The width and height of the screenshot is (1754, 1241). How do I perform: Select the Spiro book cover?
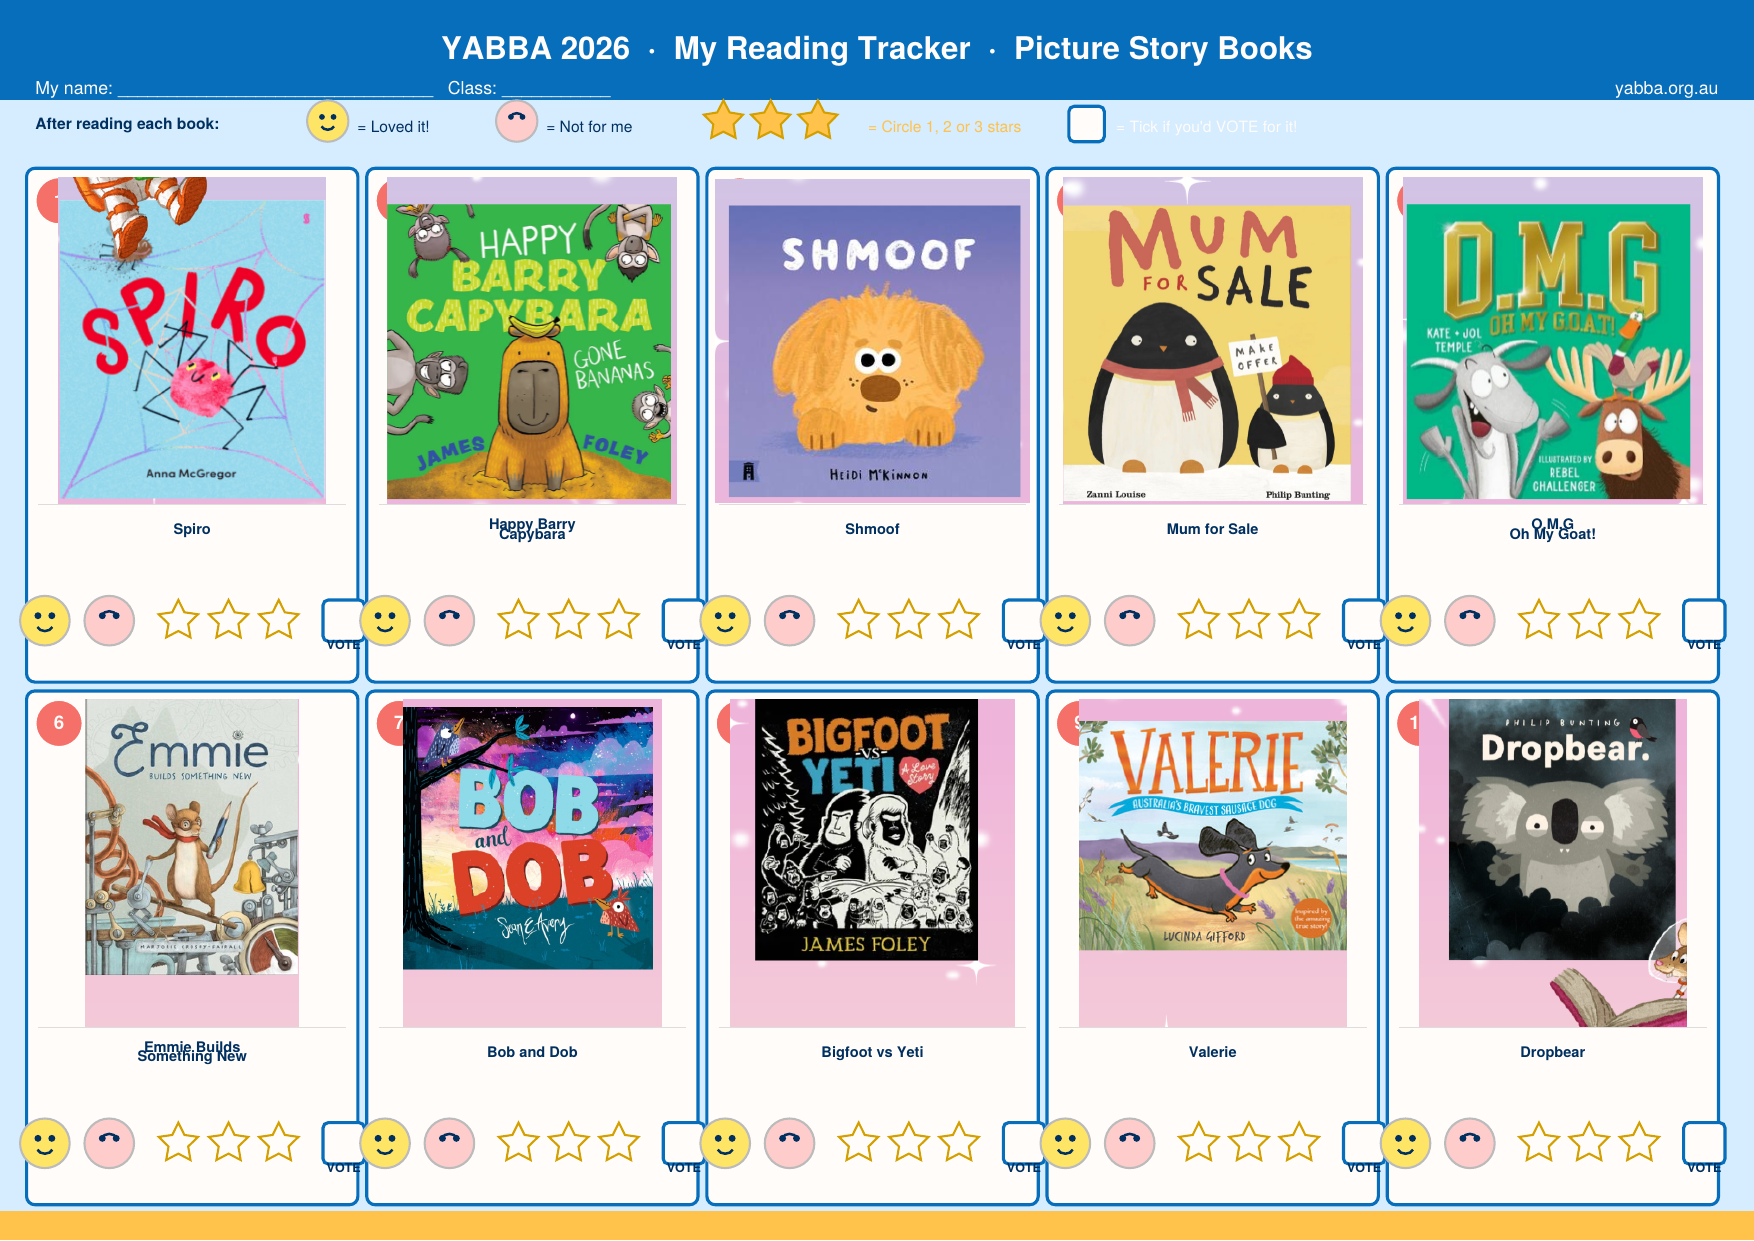(x=192, y=340)
